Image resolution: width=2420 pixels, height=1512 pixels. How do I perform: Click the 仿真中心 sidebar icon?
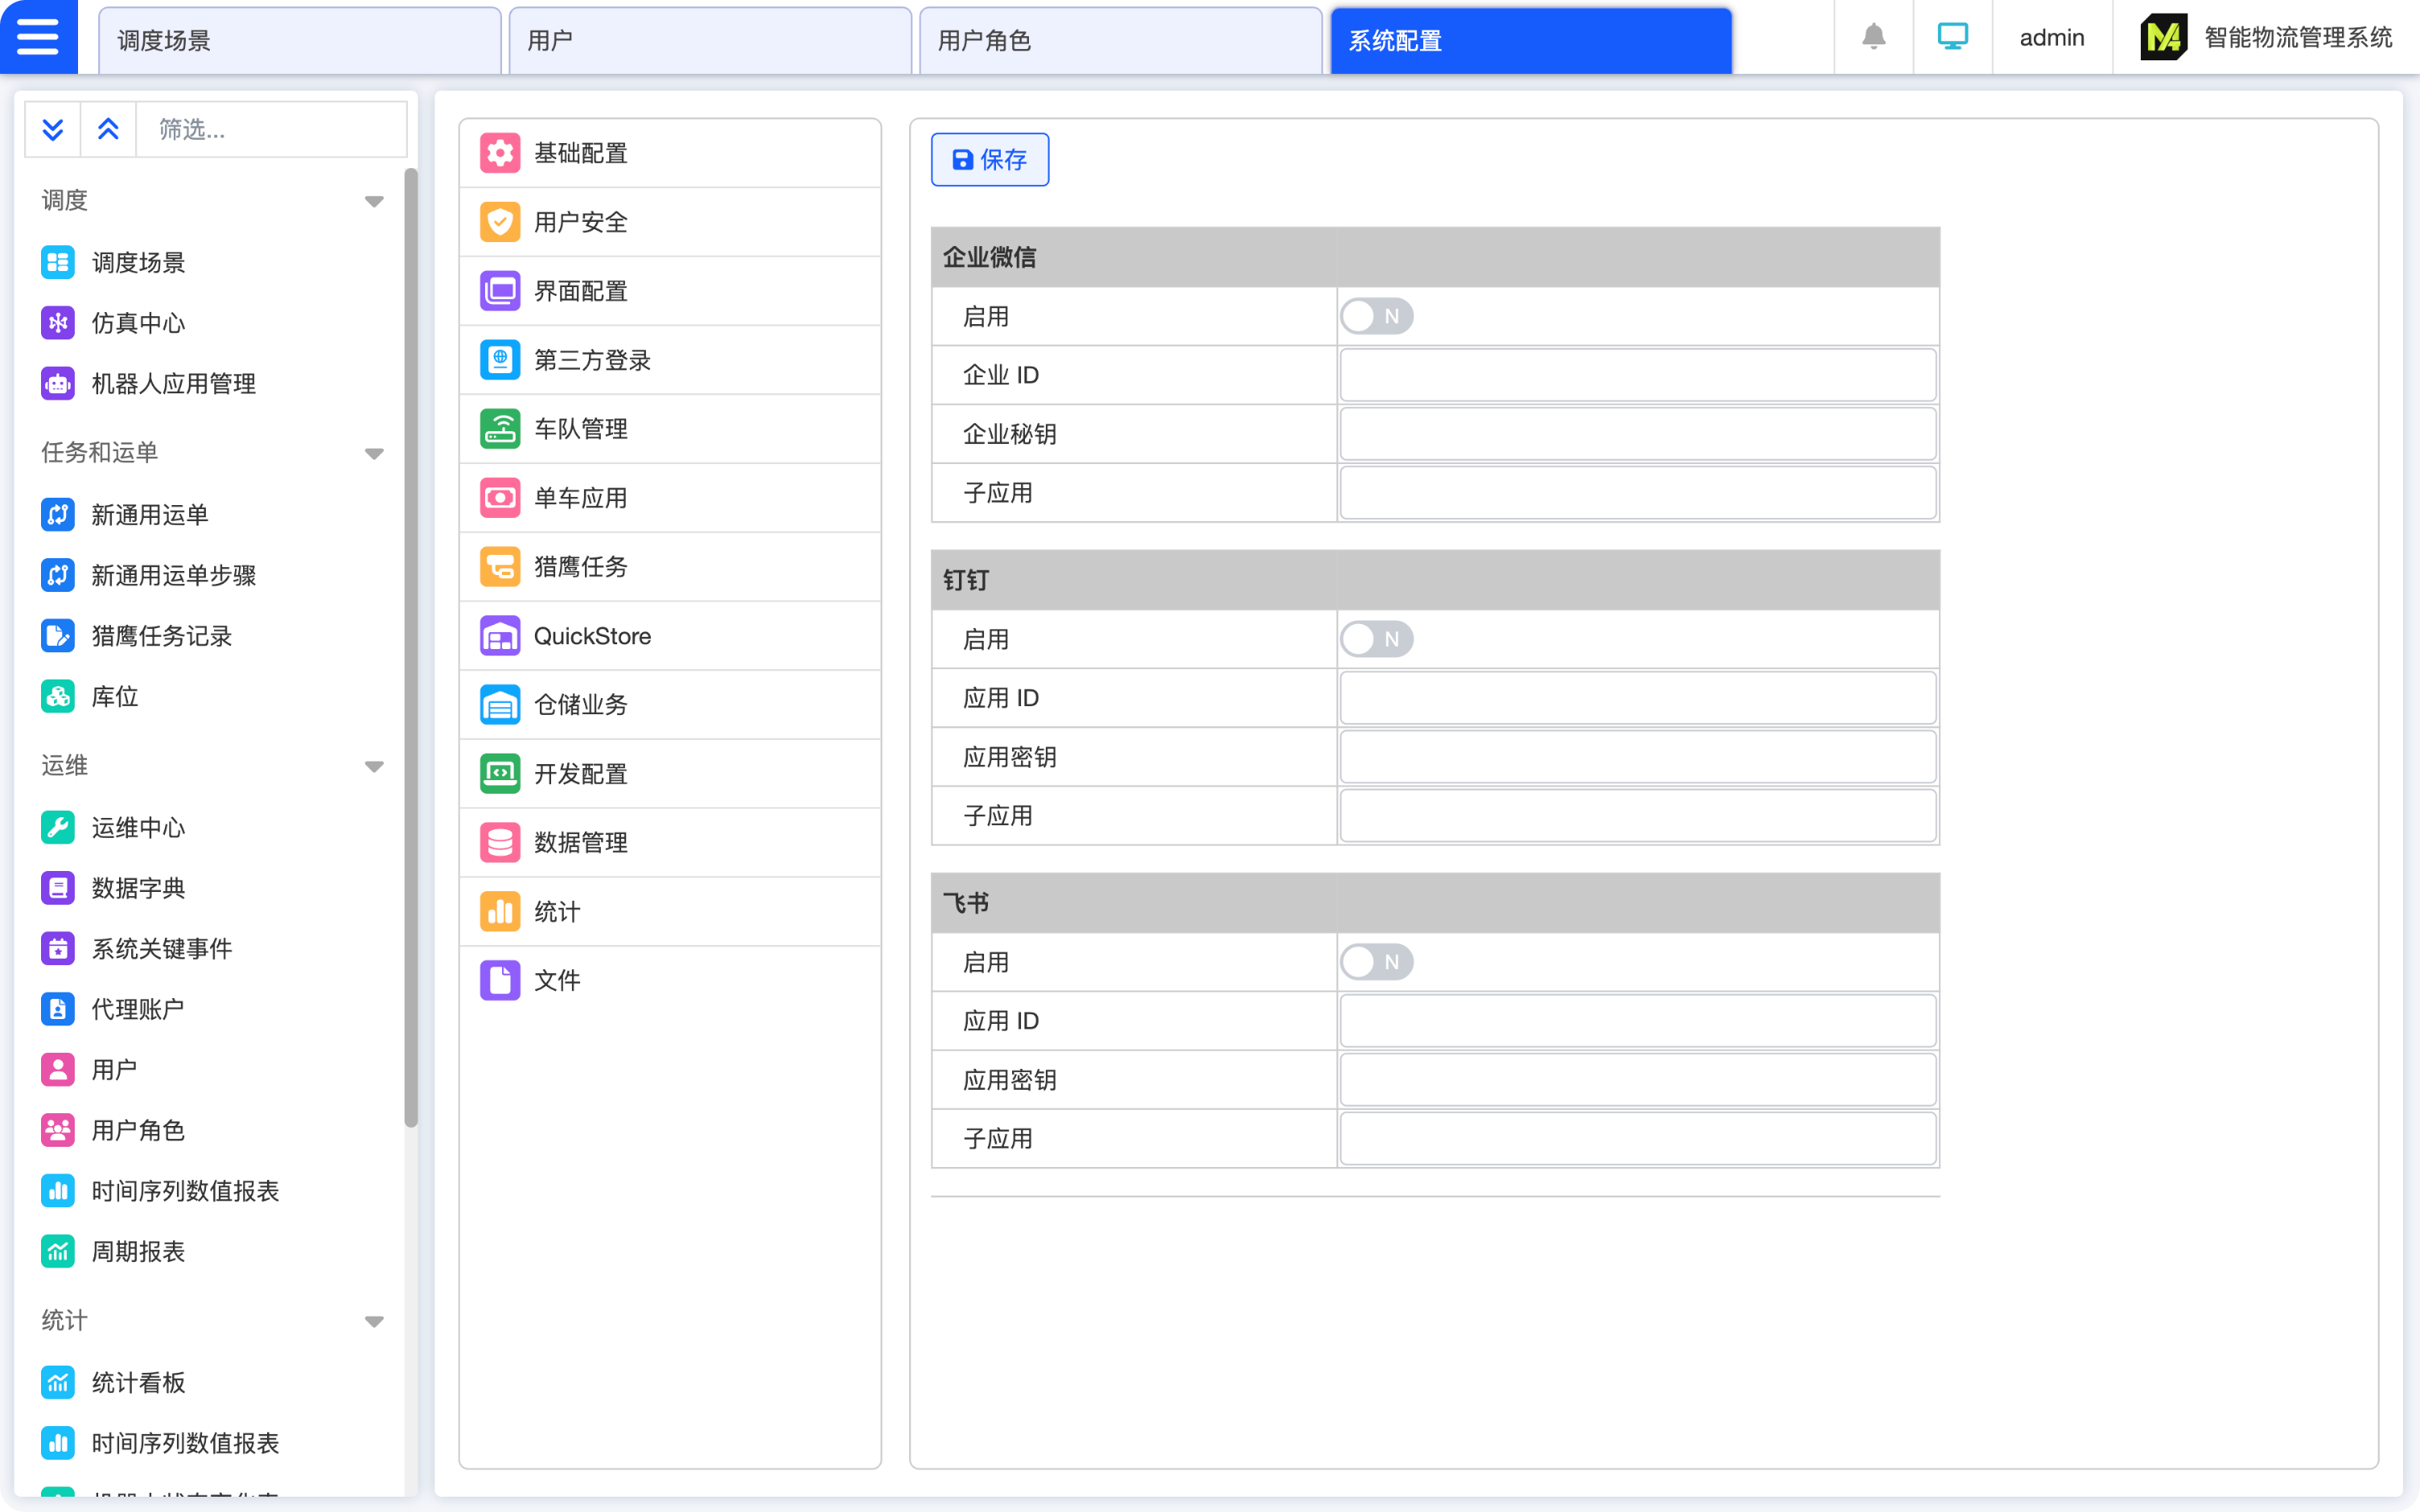click(x=58, y=323)
